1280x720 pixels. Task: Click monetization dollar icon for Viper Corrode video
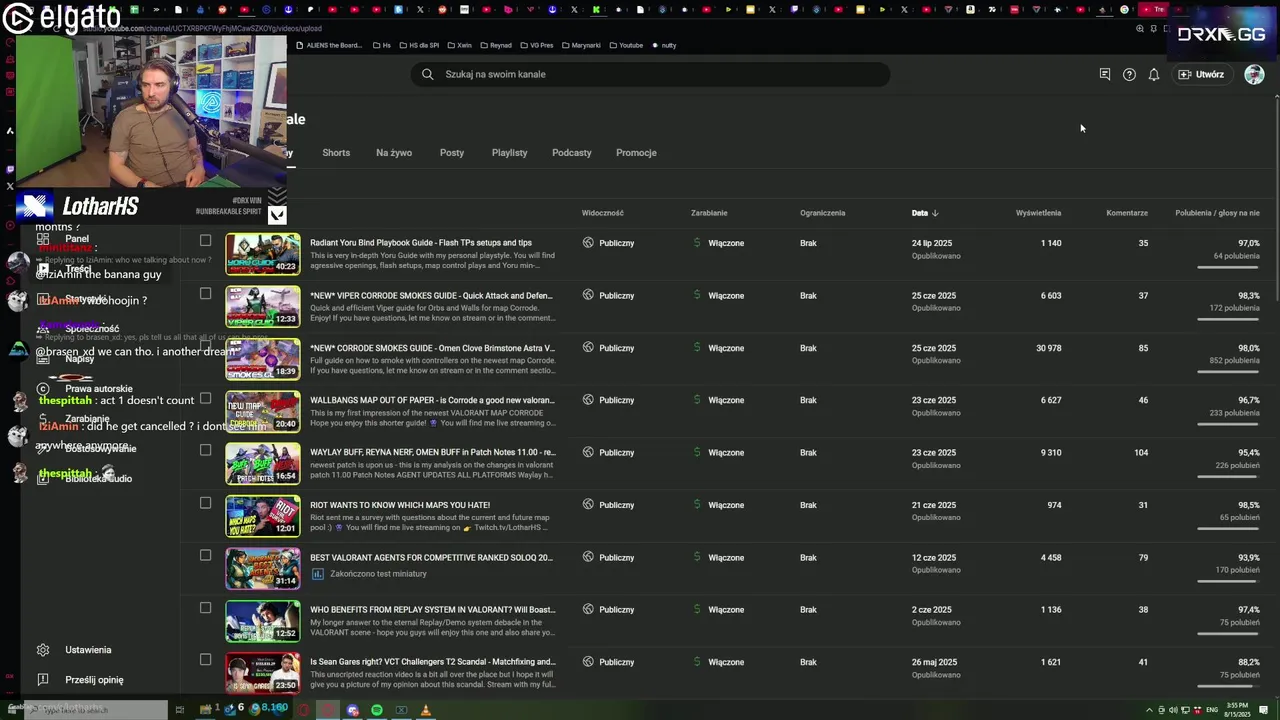(x=697, y=295)
